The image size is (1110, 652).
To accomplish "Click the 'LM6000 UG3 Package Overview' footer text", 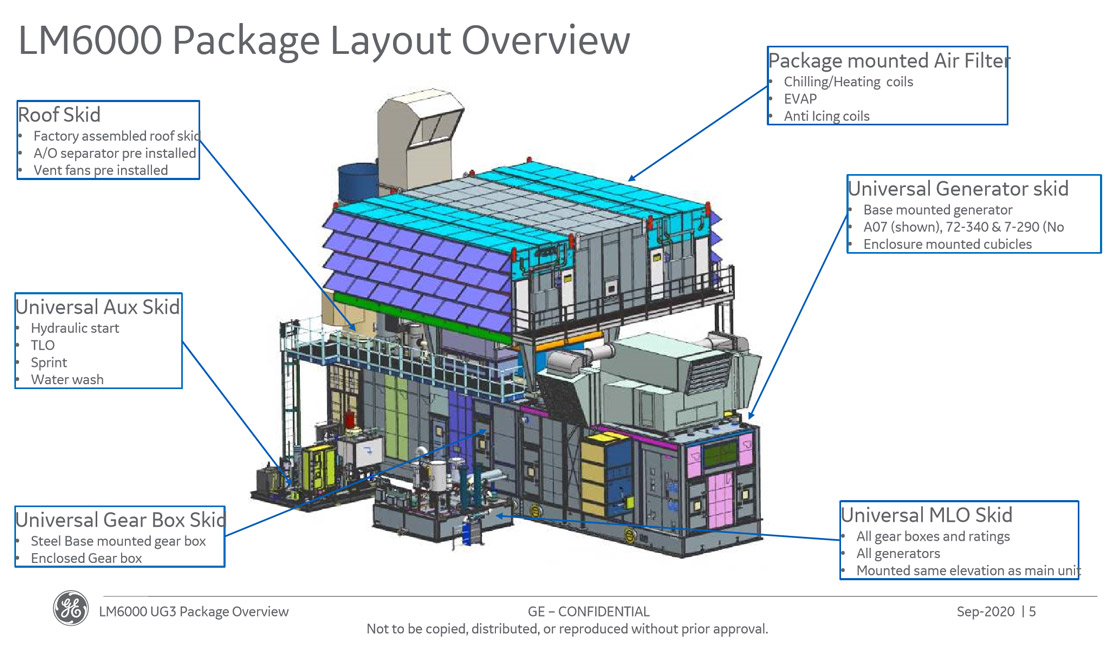I will [x=194, y=612].
